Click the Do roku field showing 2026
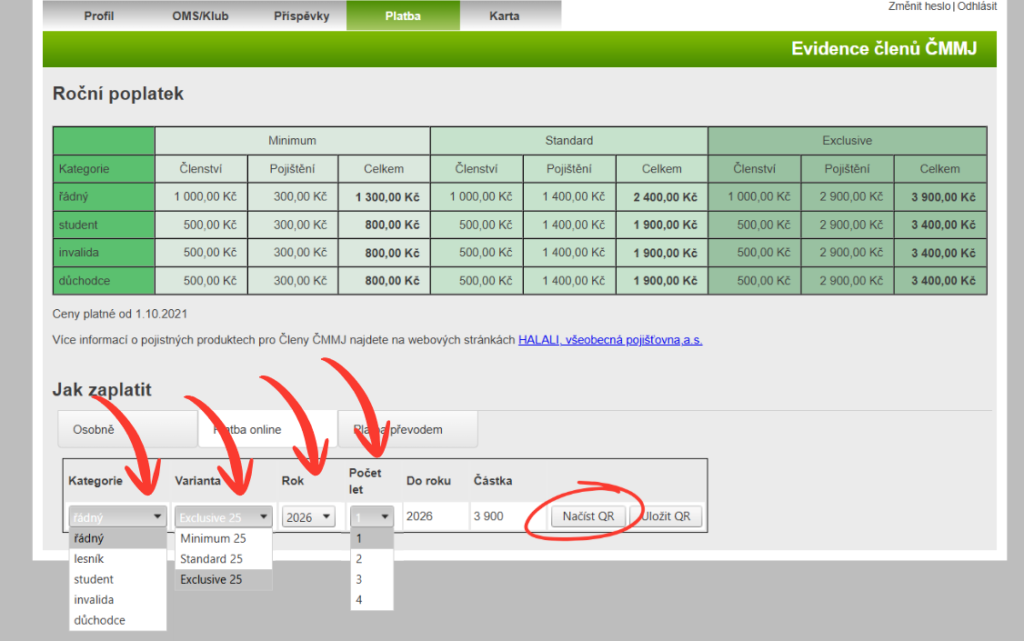This screenshot has width=1024, height=641. tap(434, 516)
